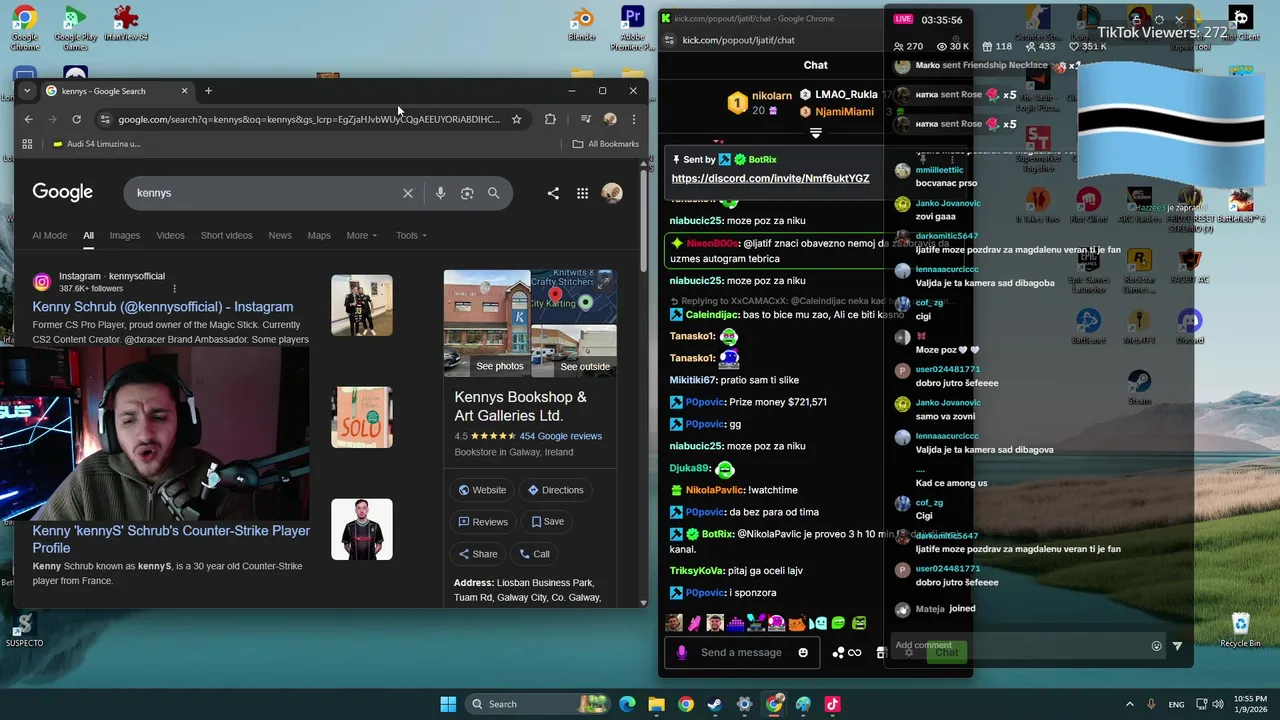The image size is (1280, 720).
Task: Open Kenny Schrub Instagram result link
Action: [163, 307]
